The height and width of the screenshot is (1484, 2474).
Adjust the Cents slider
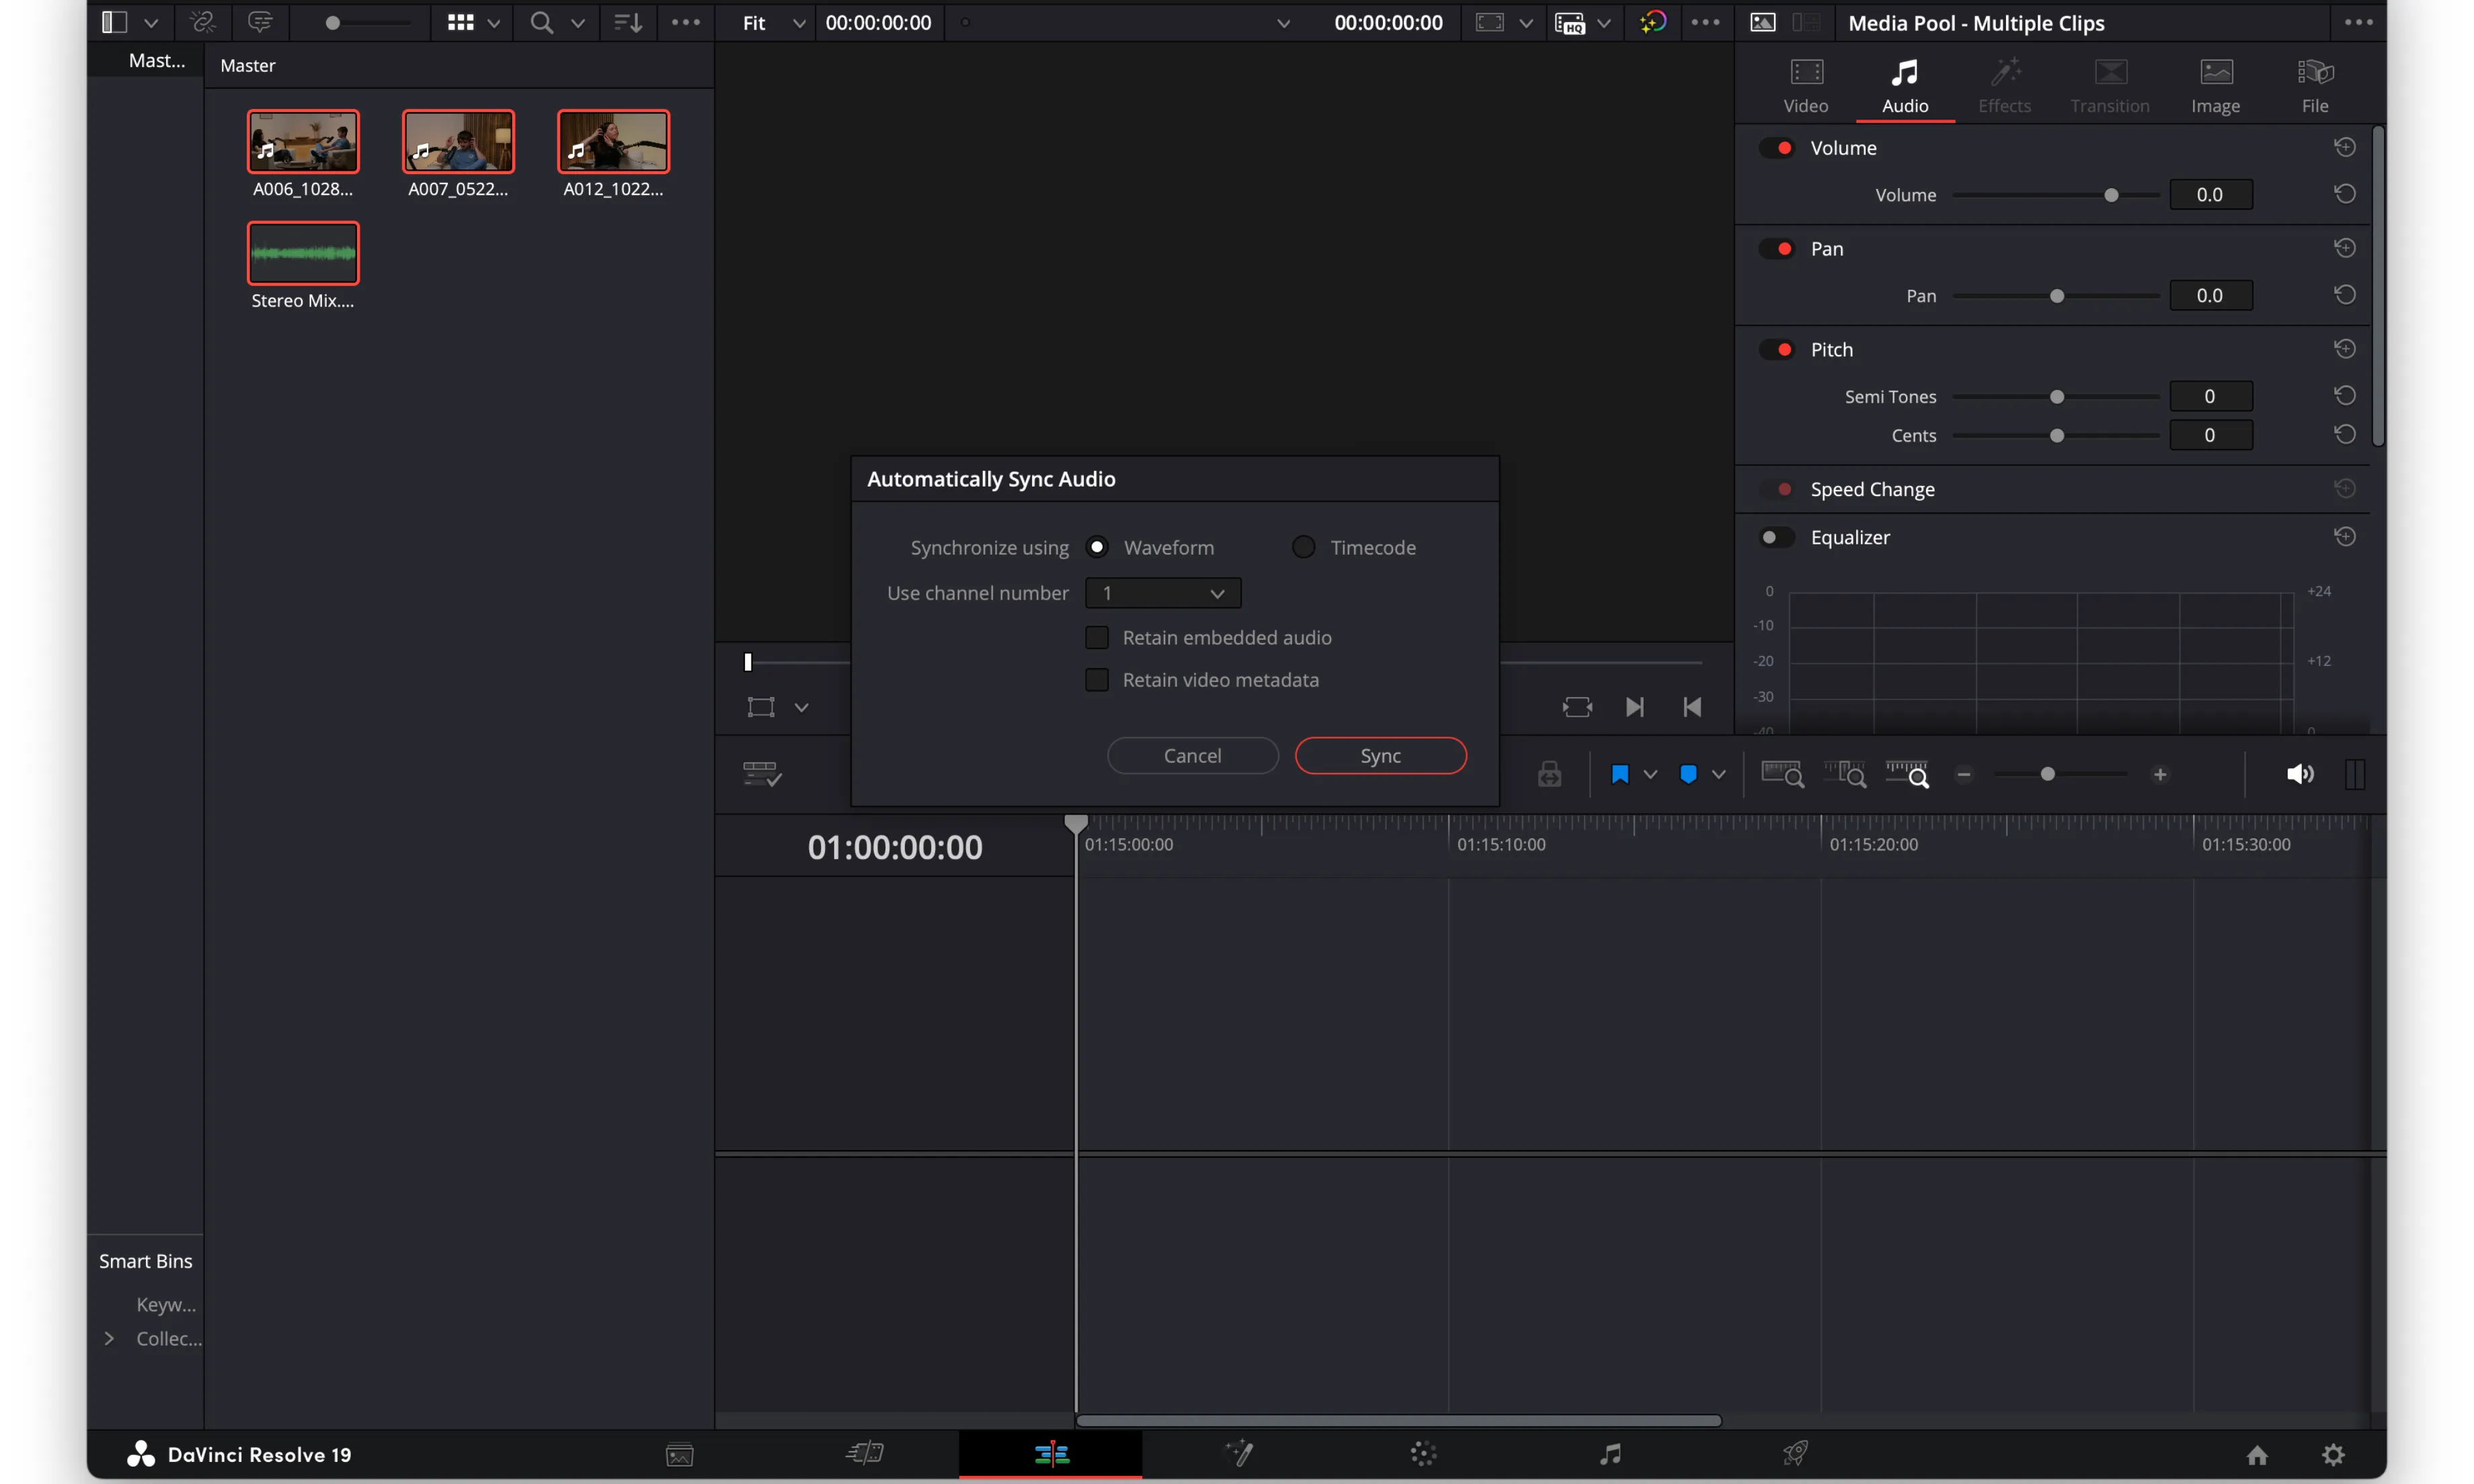click(x=2056, y=435)
